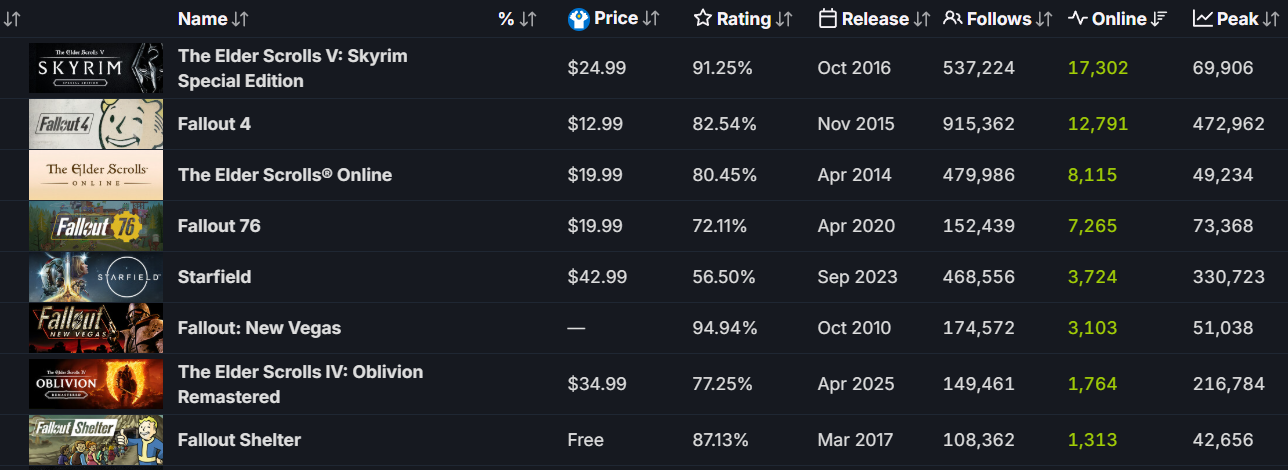Image resolution: width=1288 pixels, height=470 pixels.
Task: Click the price tag icon in Price header
Action: coord(578,19)
